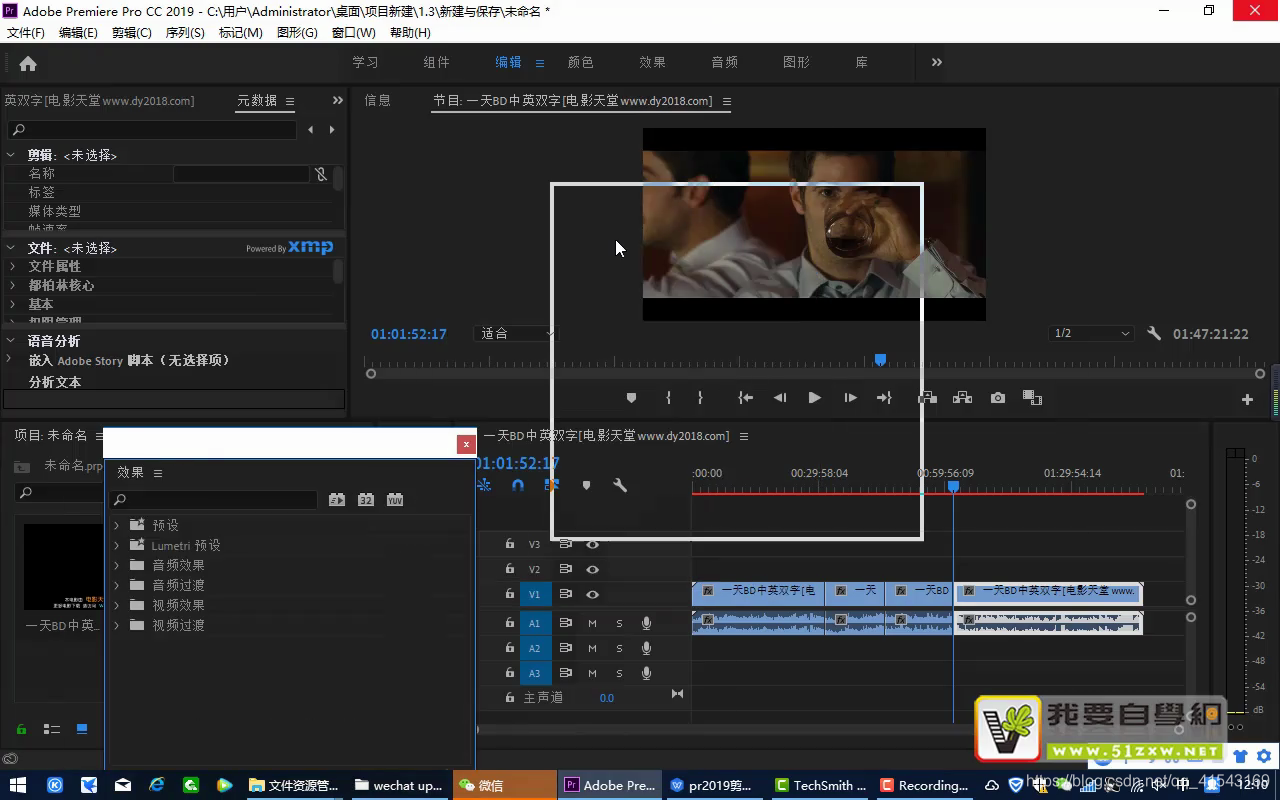Solo the A2 audio track
This screenshot has width=1280, height=800.
[619, 648]
